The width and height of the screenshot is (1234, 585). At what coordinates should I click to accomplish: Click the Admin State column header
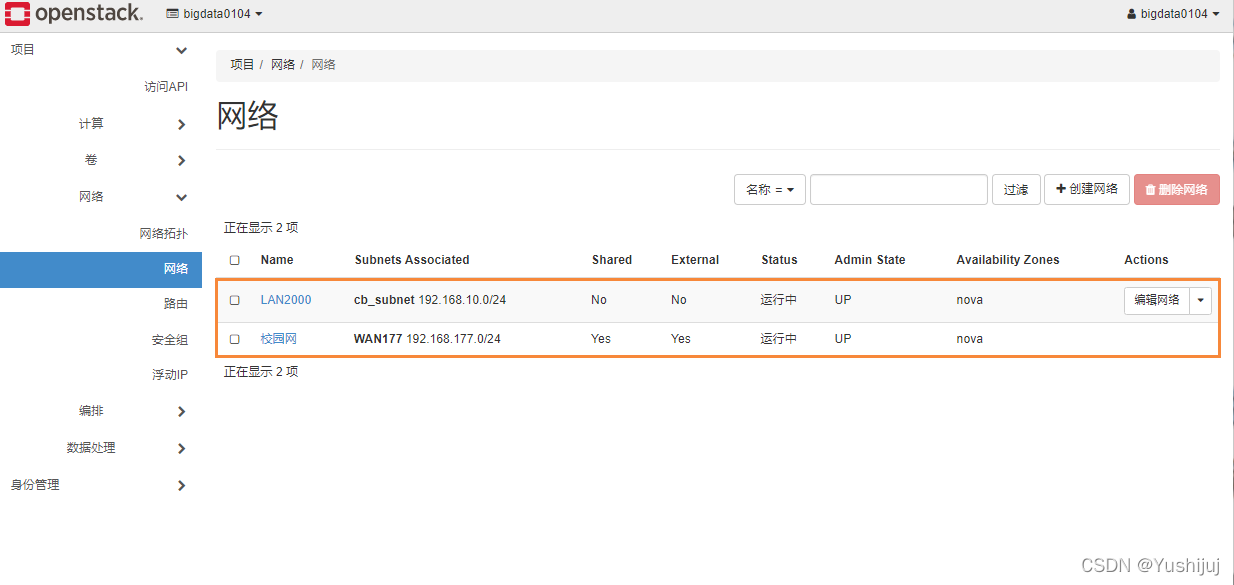pos(870,260)
